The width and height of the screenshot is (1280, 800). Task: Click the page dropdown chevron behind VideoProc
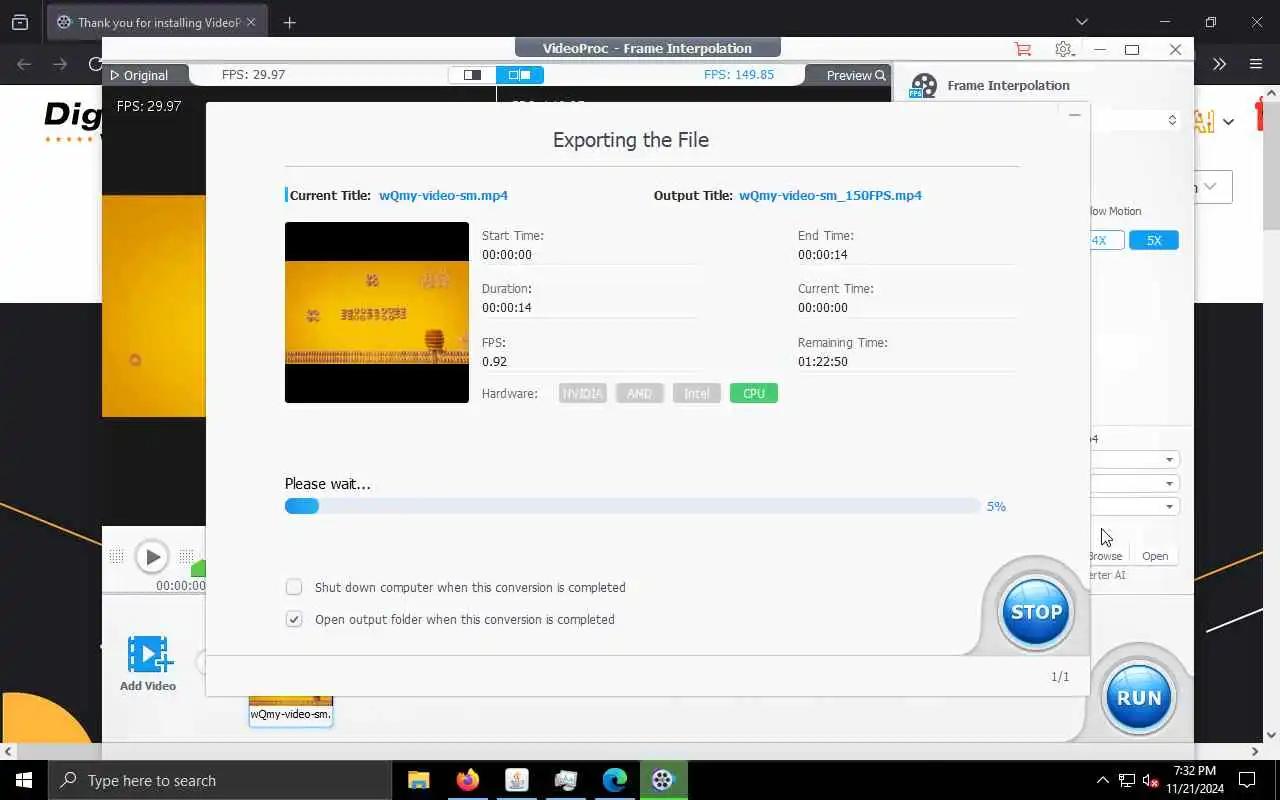tap(1228, 122)
